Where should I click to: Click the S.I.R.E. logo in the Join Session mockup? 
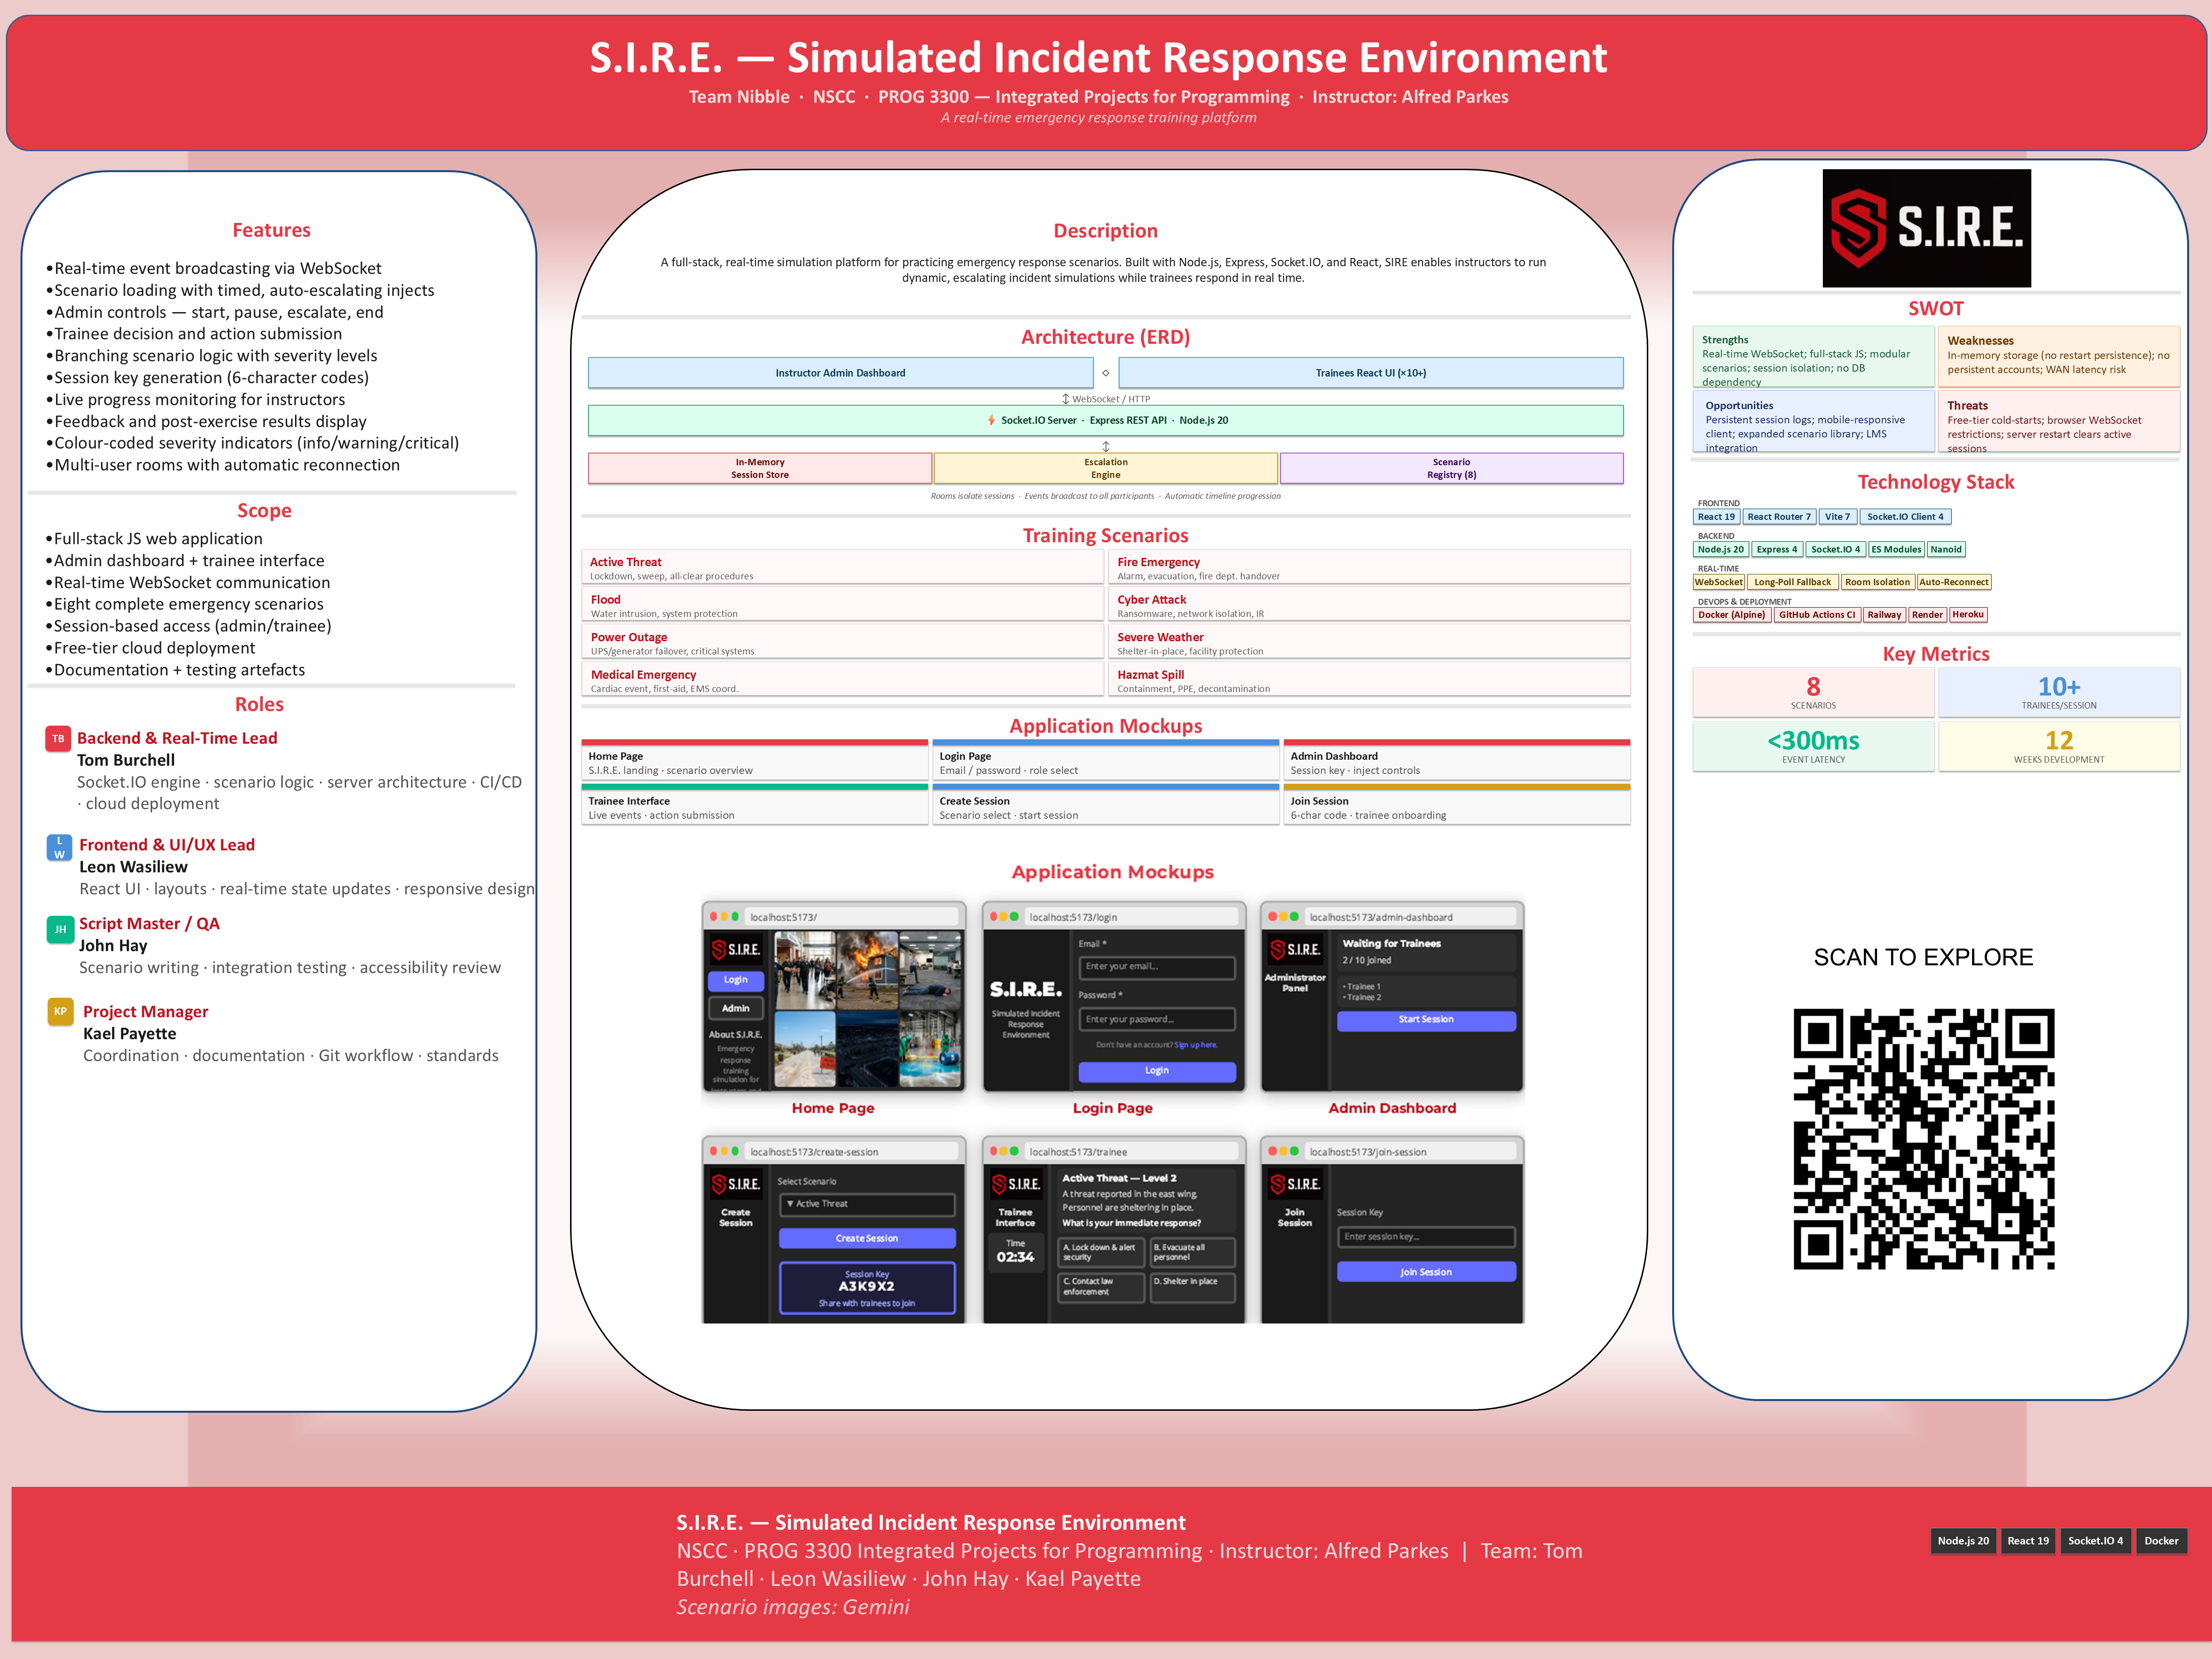(x=1296, y=1184)
